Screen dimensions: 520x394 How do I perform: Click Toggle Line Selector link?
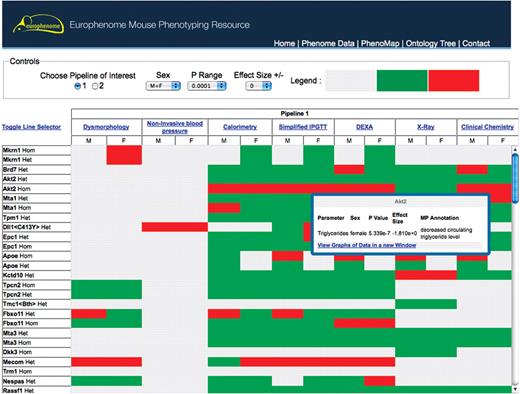(31, 127)
